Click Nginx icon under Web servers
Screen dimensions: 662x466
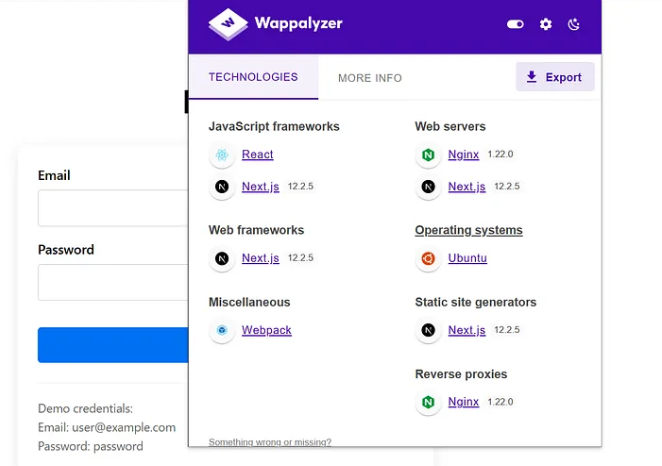428,155
